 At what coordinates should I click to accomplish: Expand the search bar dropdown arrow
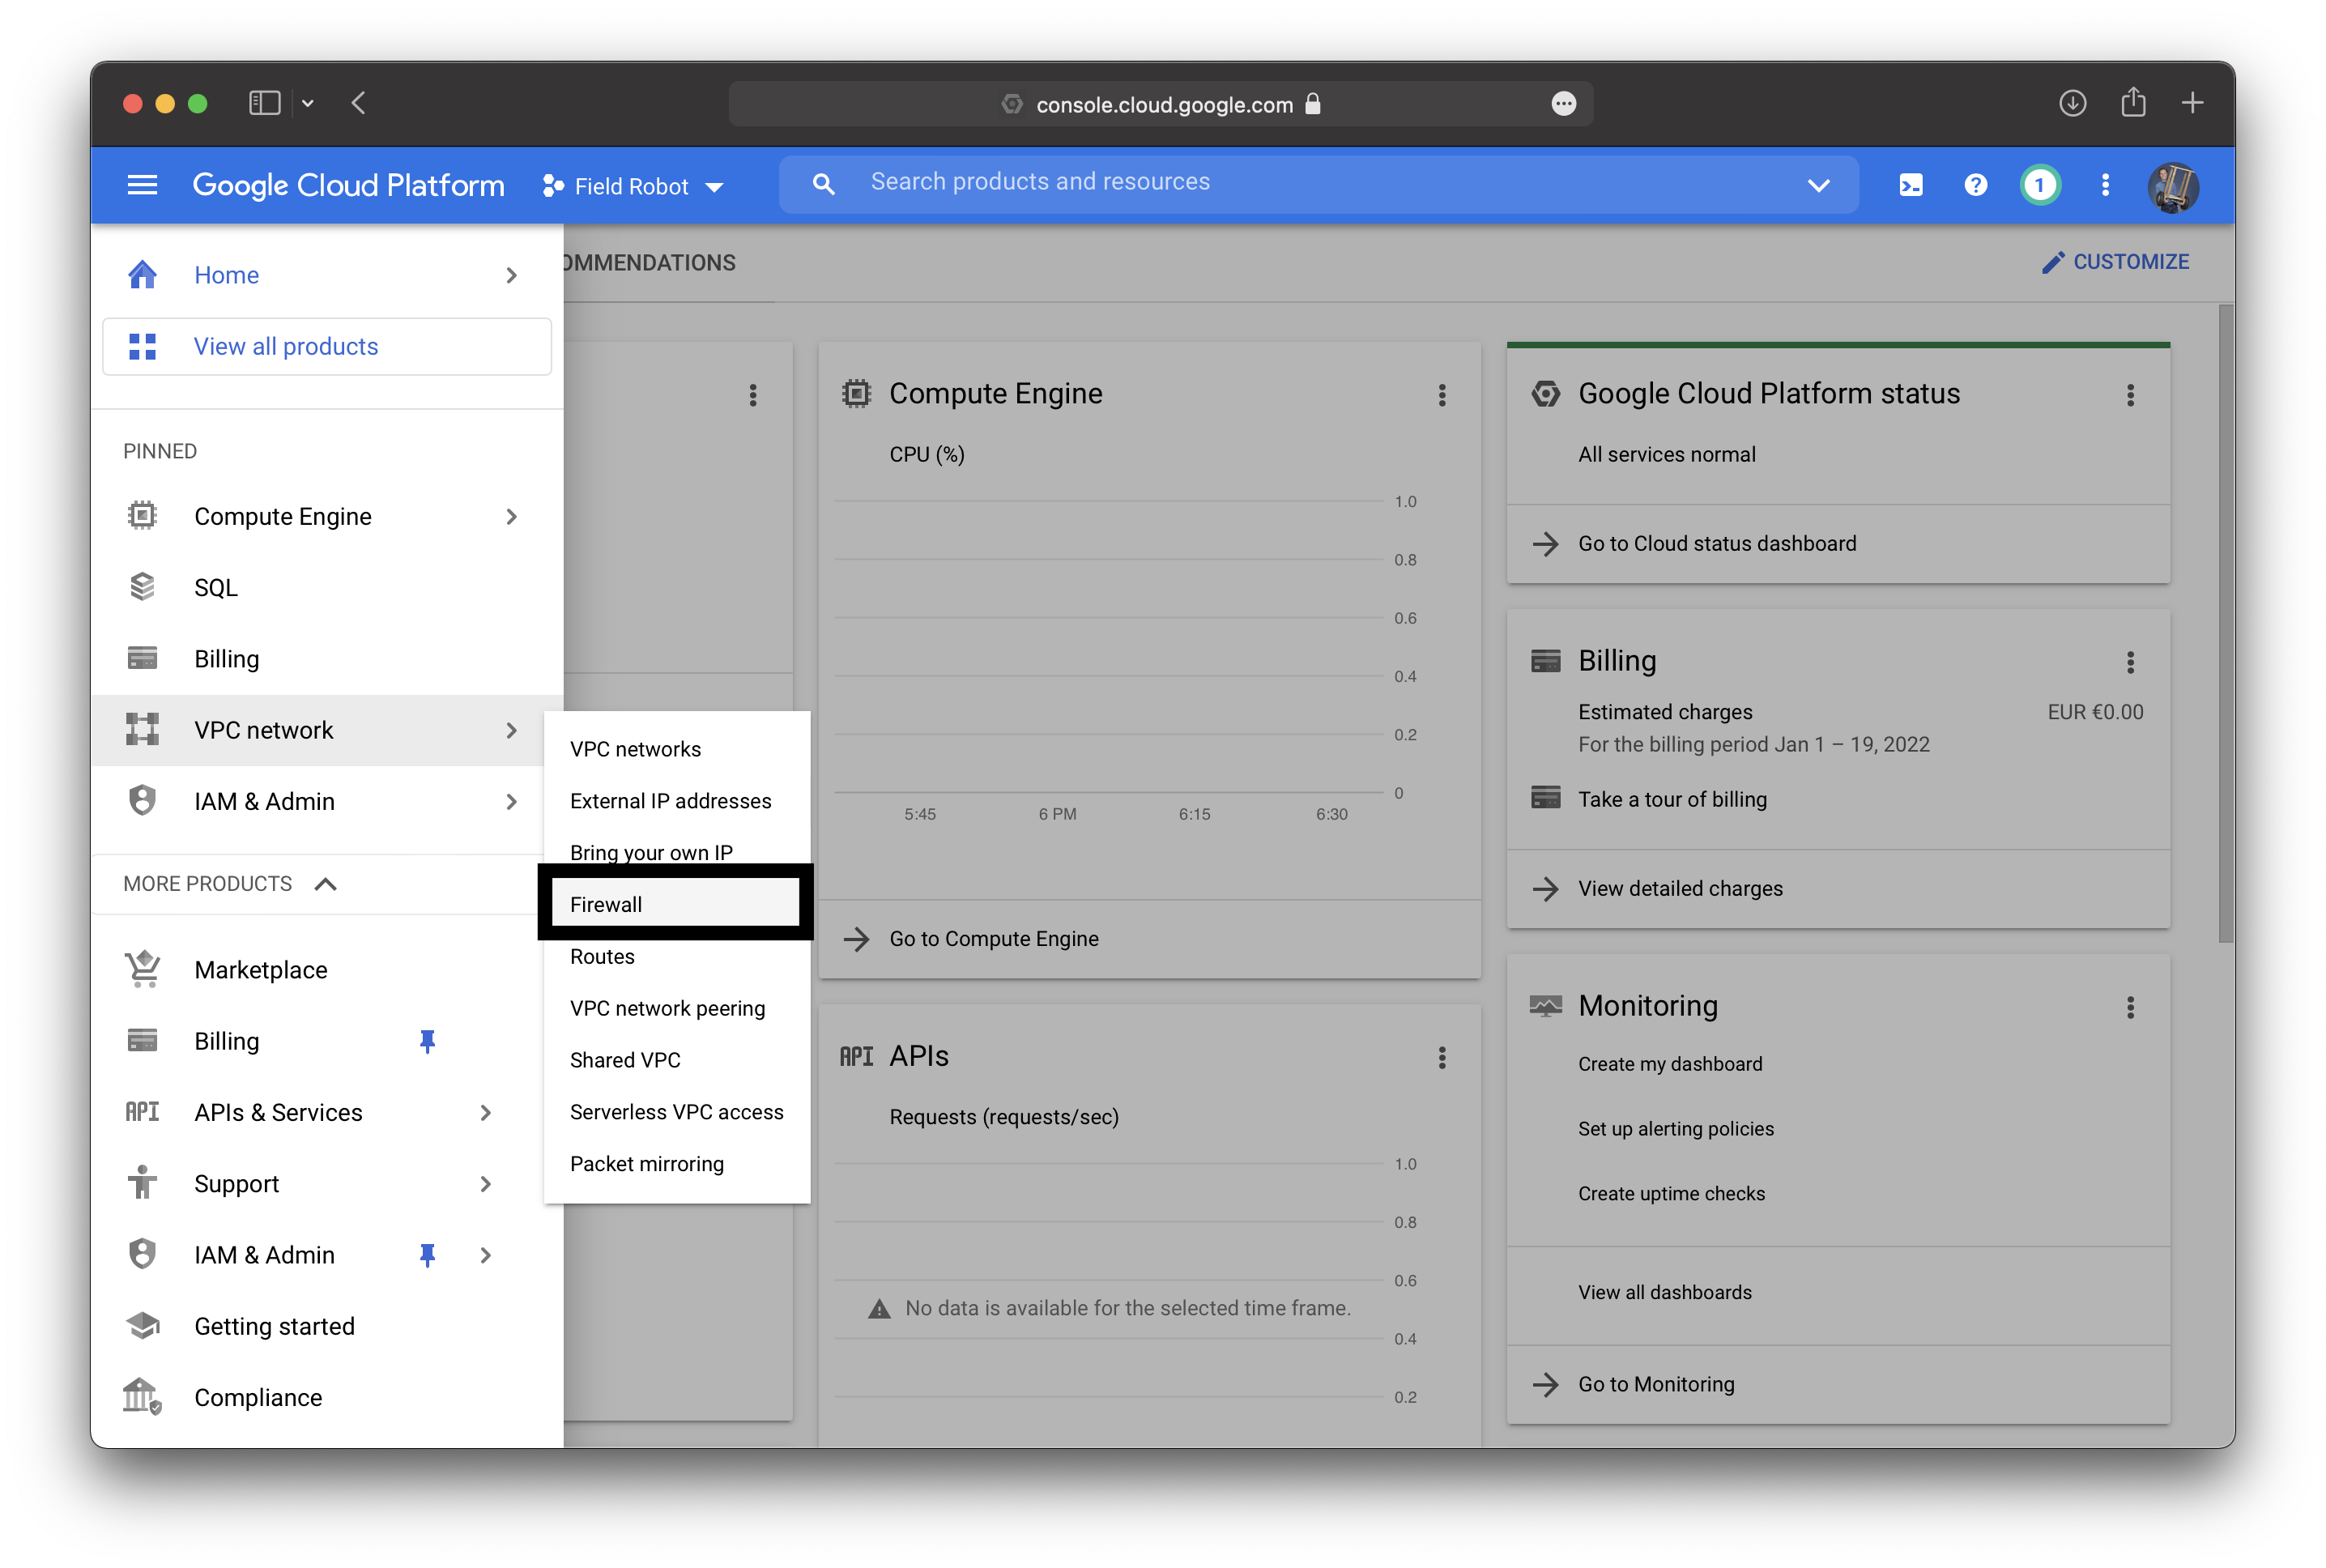click(1818, 185)
